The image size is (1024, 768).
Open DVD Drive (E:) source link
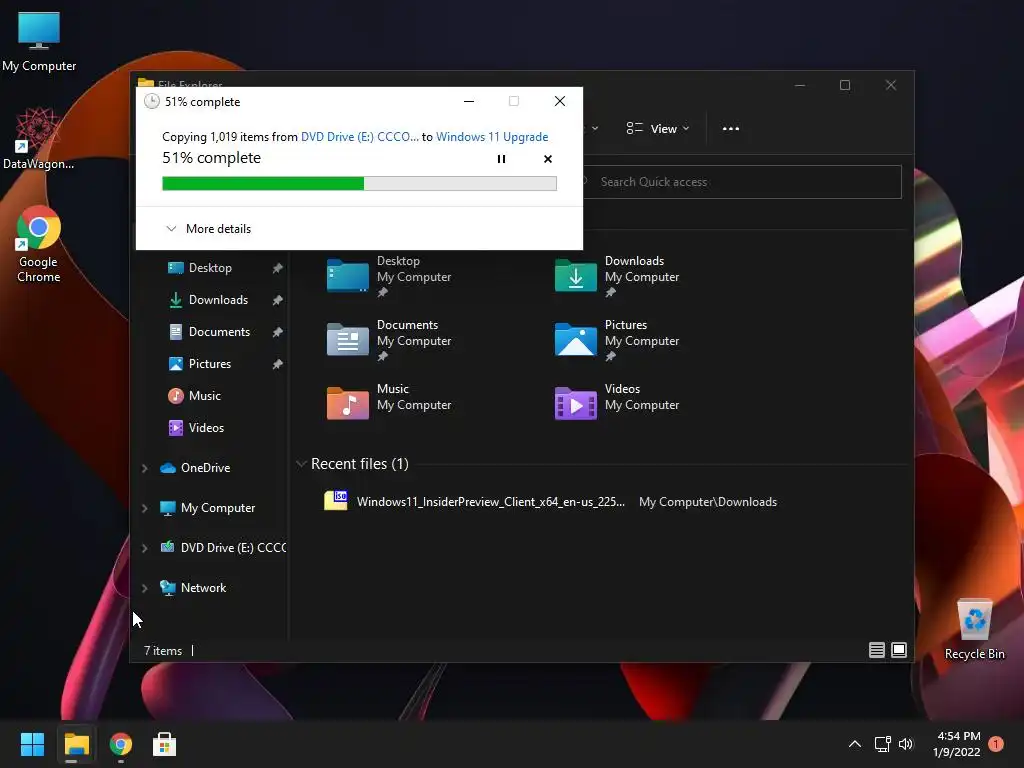pyautogui.click(x=360, y=136)
